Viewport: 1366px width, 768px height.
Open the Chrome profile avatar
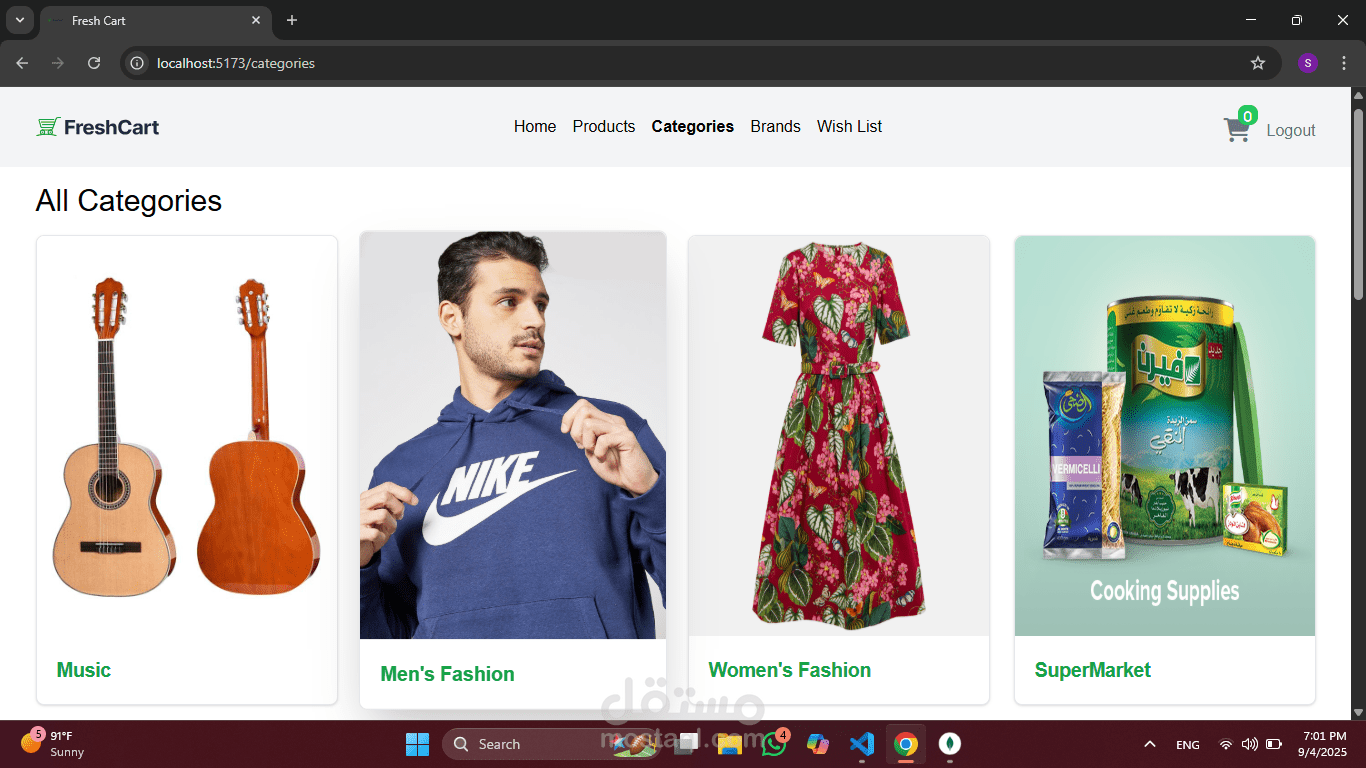click(x=1308, y=63)
